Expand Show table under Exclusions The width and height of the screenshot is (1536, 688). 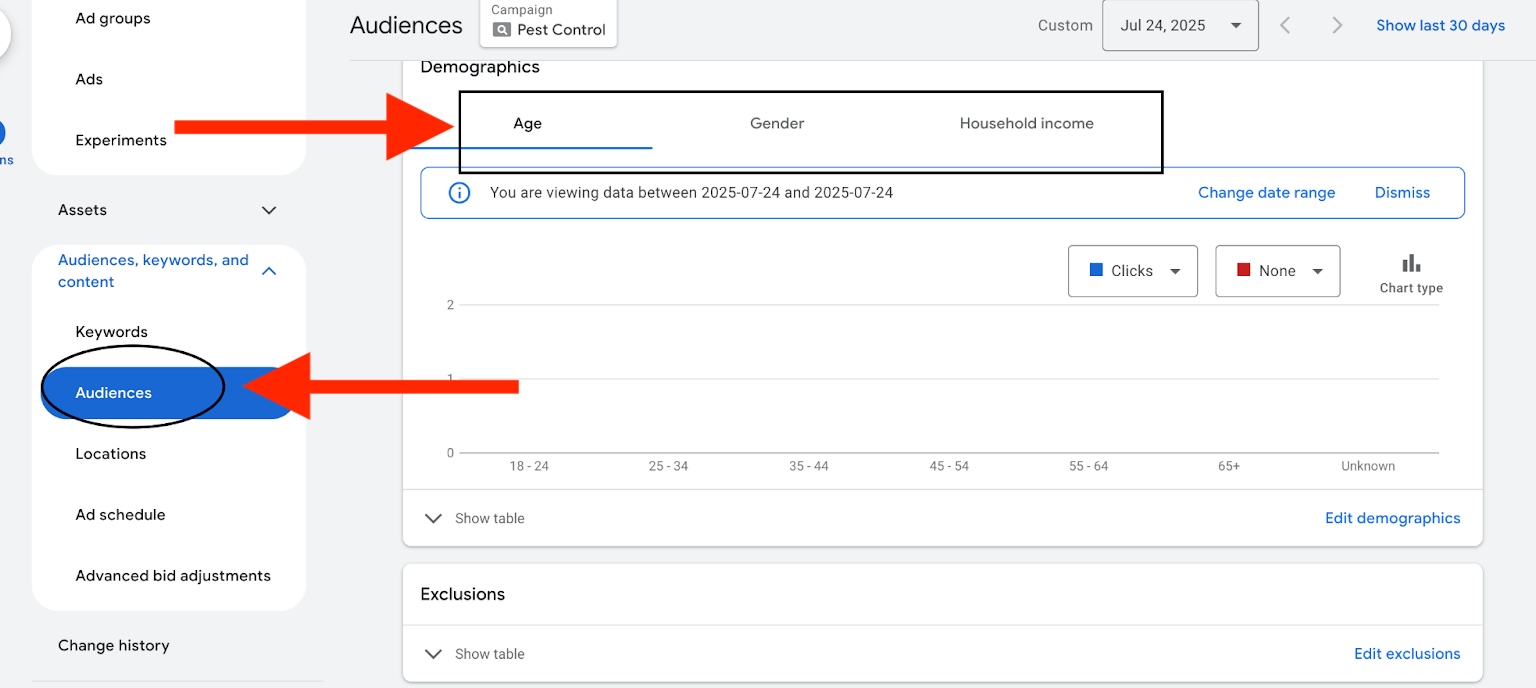pyautogui.click(x=475, y=654)
